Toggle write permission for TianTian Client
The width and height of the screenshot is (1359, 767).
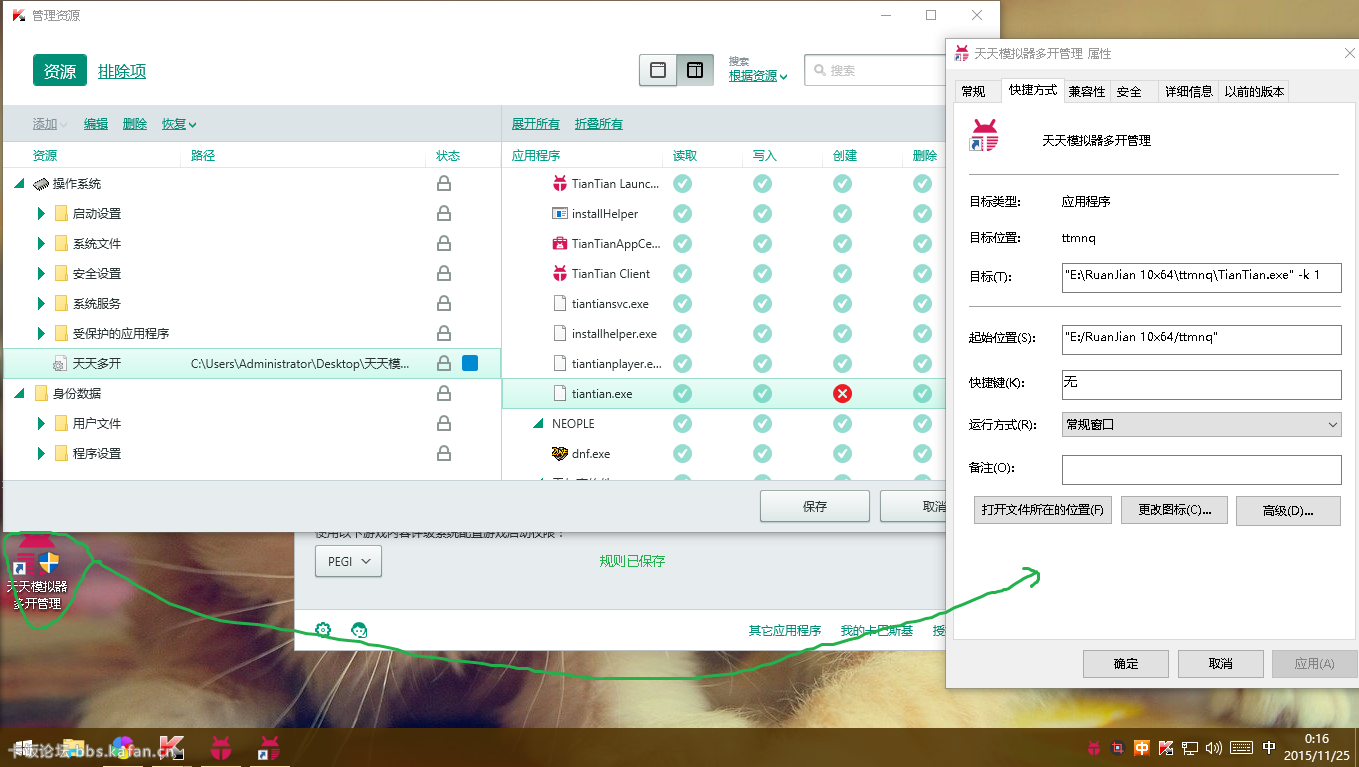pos(762,274)
